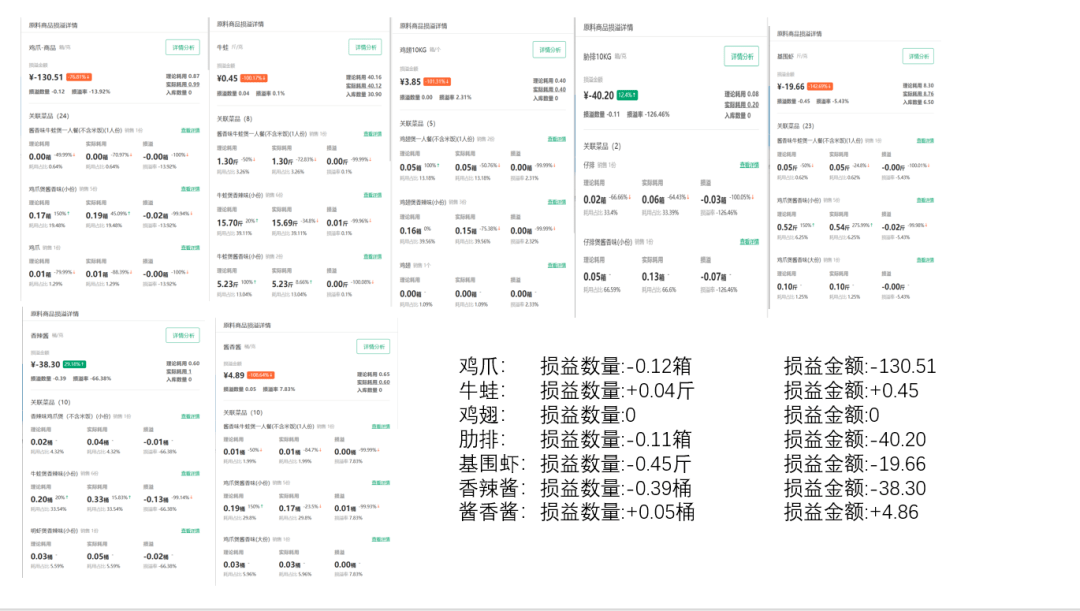The width and height of the screenshot is (1080, 611).
Task: Click orange percentage badge beside ¥4.89
Action: point(261,375)
